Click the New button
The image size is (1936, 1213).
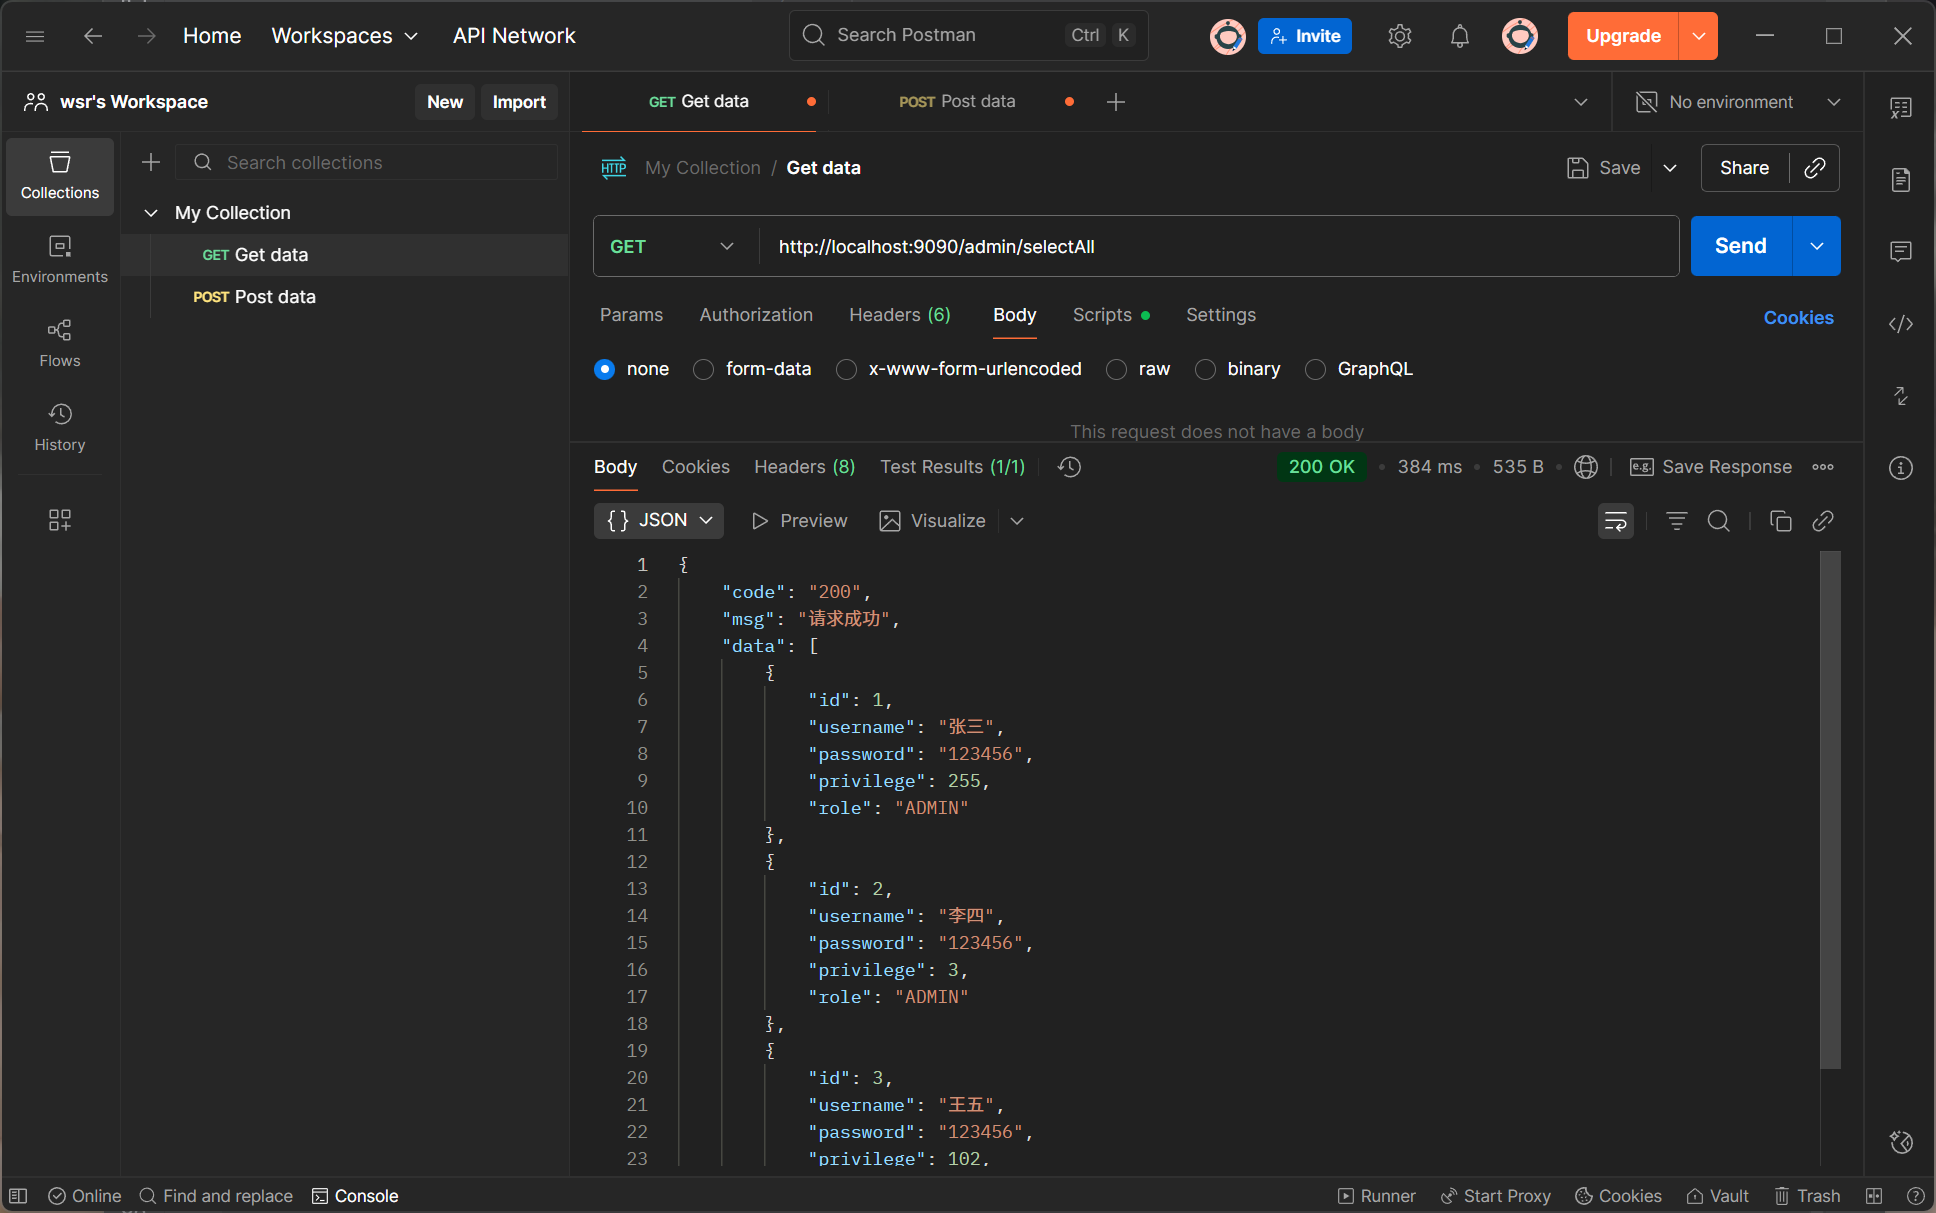coord(445,102)
